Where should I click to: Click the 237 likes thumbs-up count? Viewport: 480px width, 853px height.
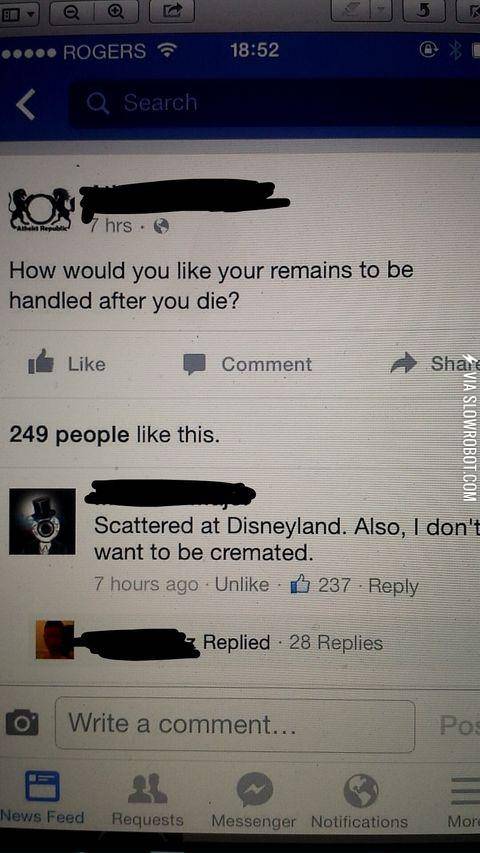pyautogui.click(x=321, y=585)
